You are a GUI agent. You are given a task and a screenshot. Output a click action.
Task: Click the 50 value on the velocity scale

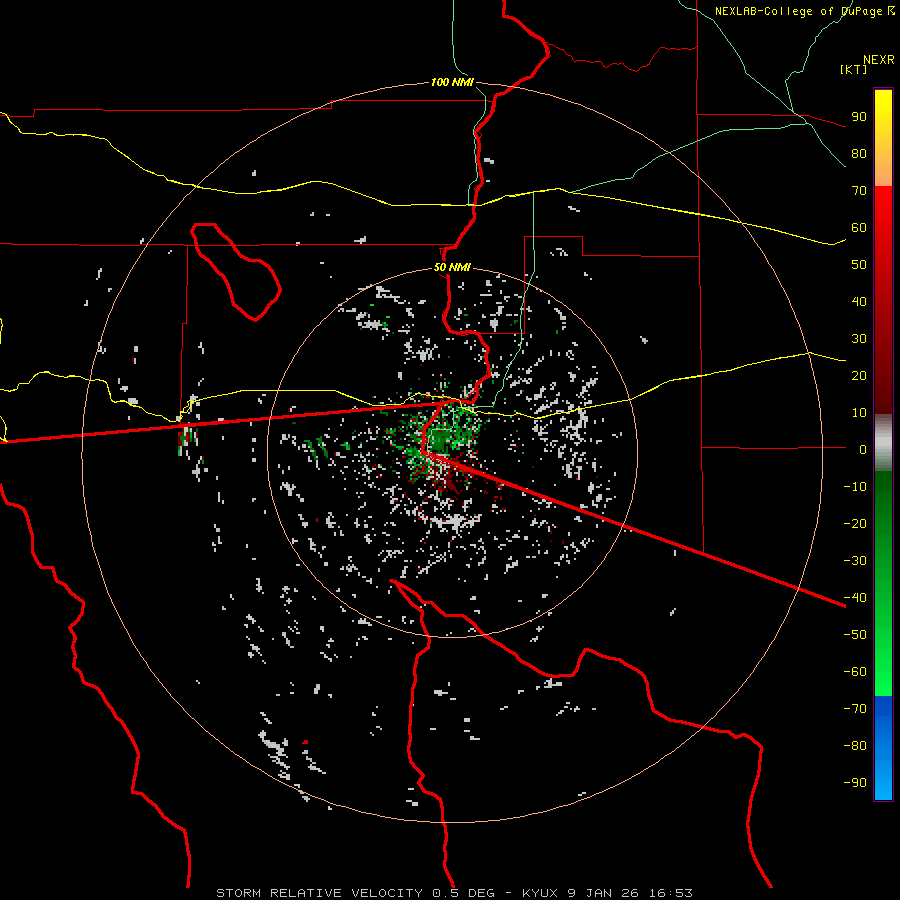click(x=859, y=265)
